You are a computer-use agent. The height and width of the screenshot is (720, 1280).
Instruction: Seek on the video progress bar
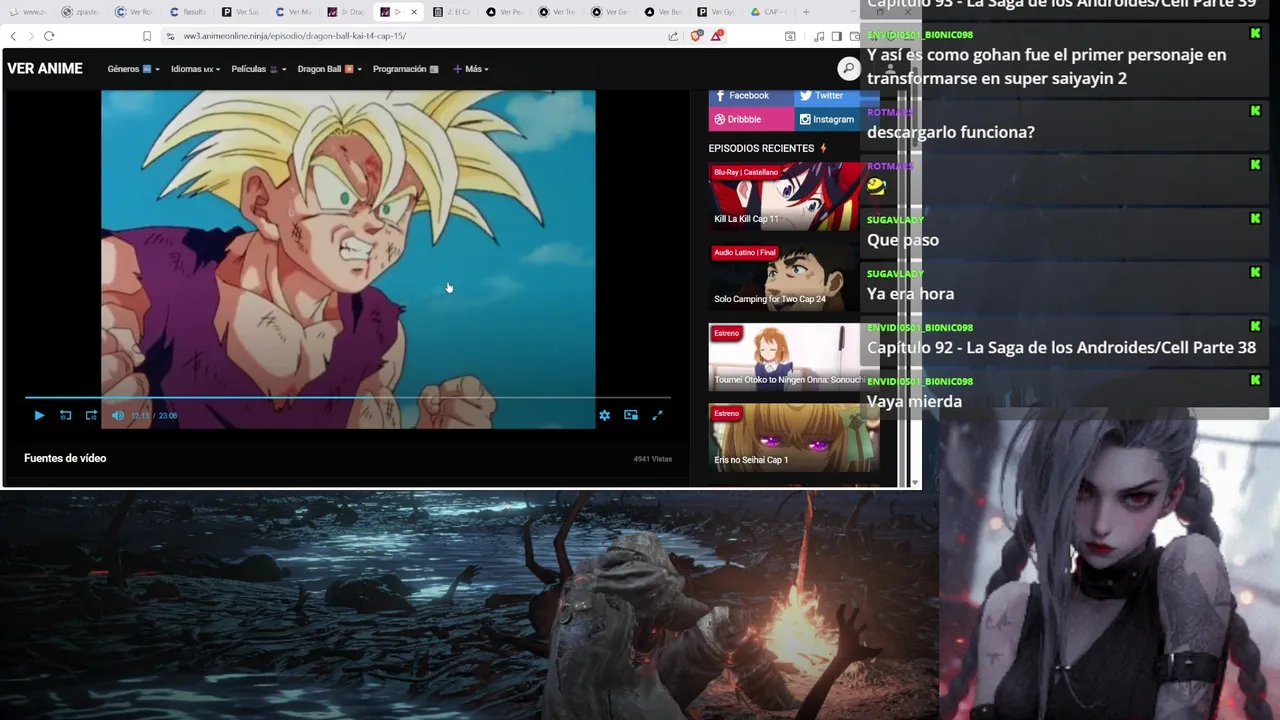[x=347, y=398]
